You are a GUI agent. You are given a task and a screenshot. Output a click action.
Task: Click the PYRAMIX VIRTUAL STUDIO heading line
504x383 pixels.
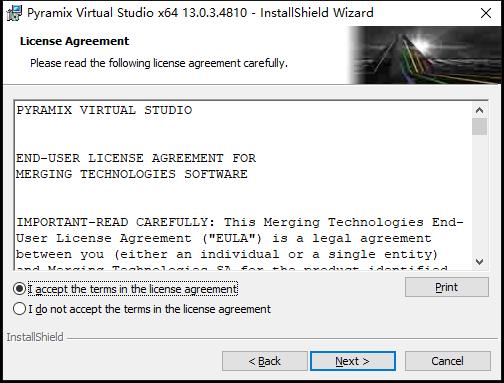coord(104,110)
